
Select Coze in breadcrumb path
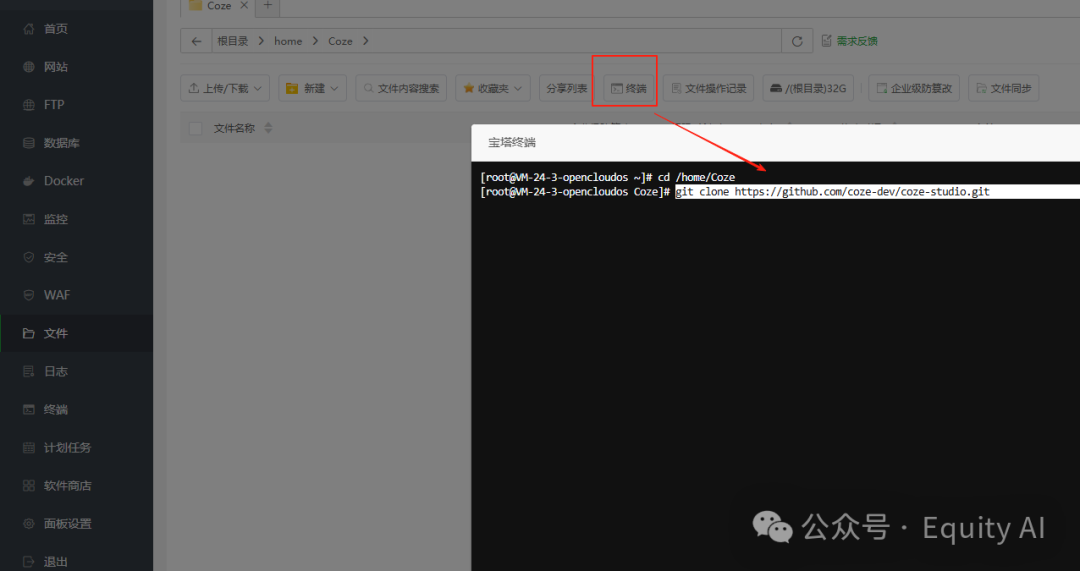pos(340,41)
